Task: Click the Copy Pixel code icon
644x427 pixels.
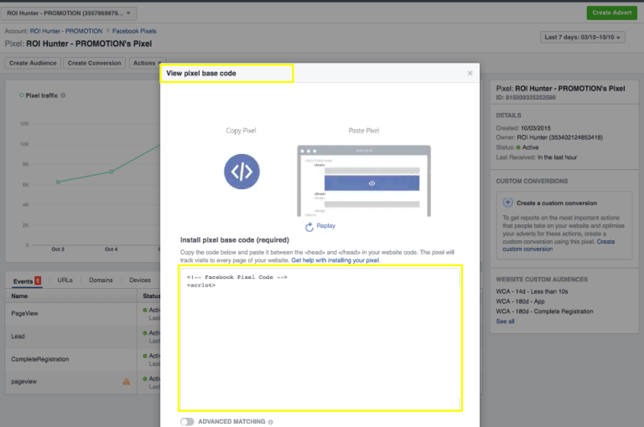Action: [x=242, y=172]
